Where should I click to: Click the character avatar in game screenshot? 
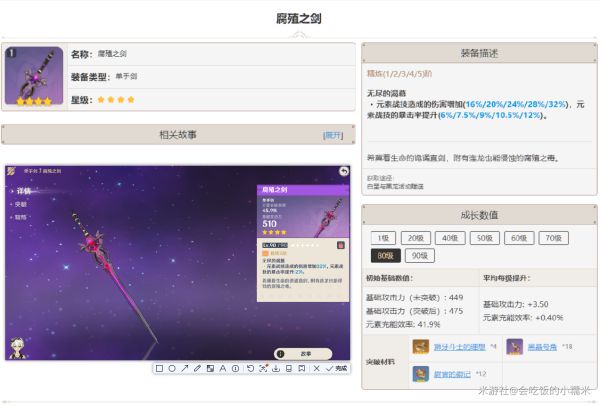click(17, 348)
